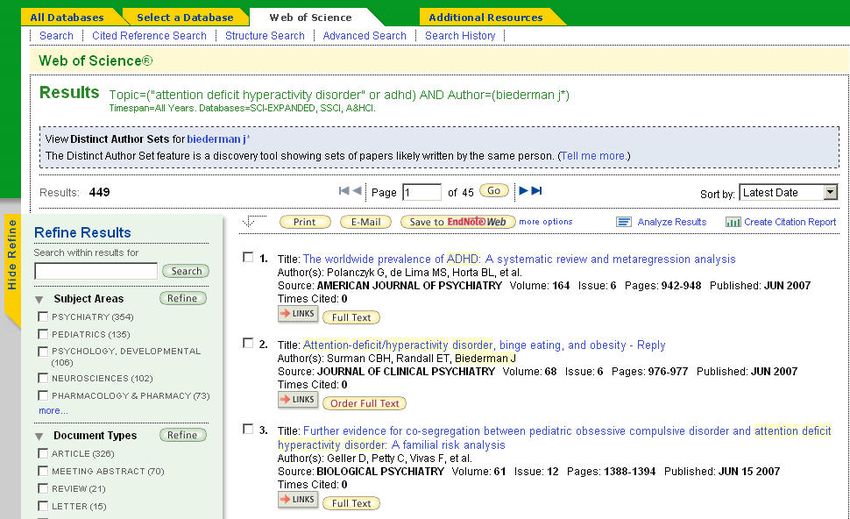Open the biederman j* distinct author sets link
Image resolution: width=850 pixels, height=519 pixels.
[218, 139]
